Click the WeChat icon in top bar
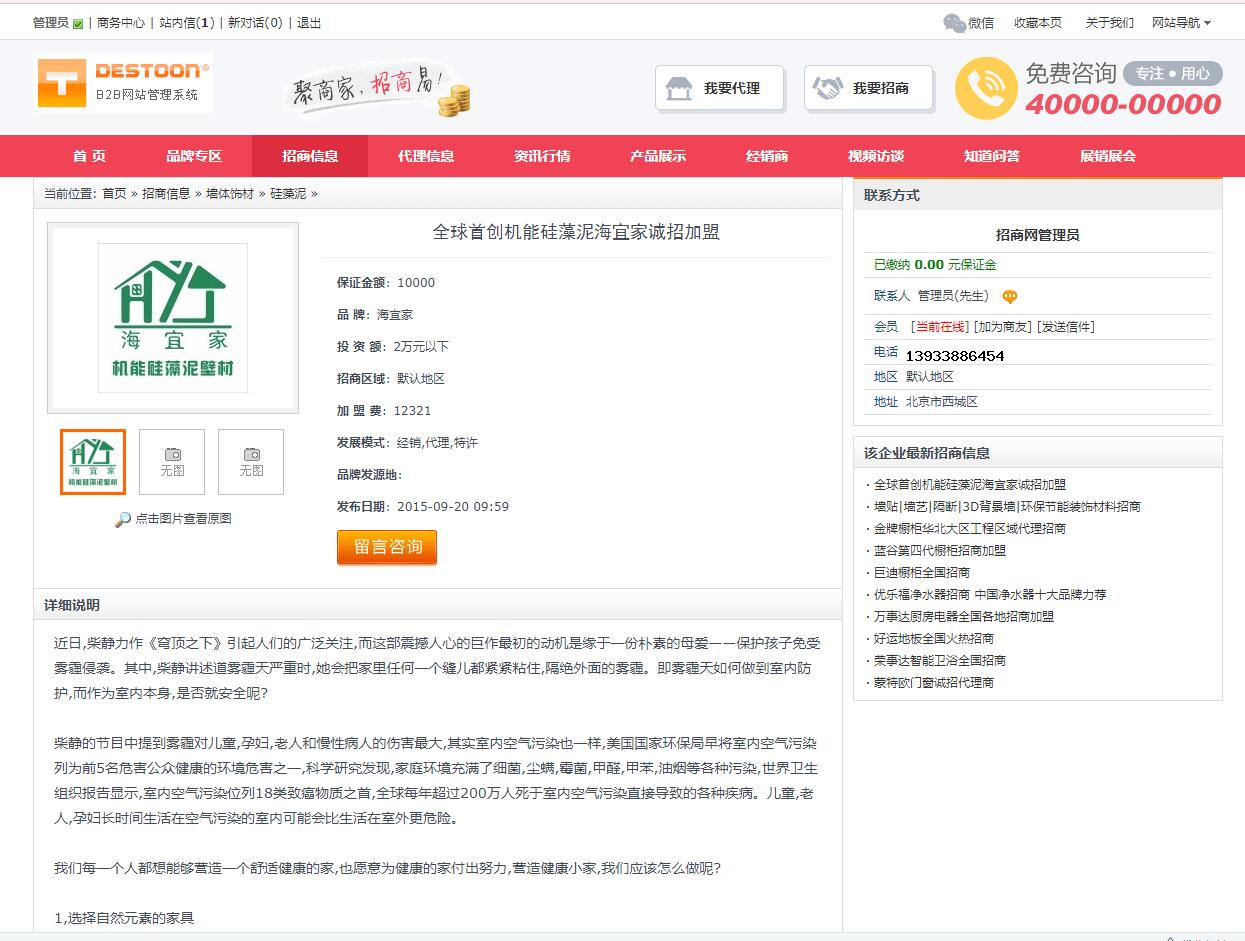The width and height of the screenshot is (1245, 941). (954, 23)
